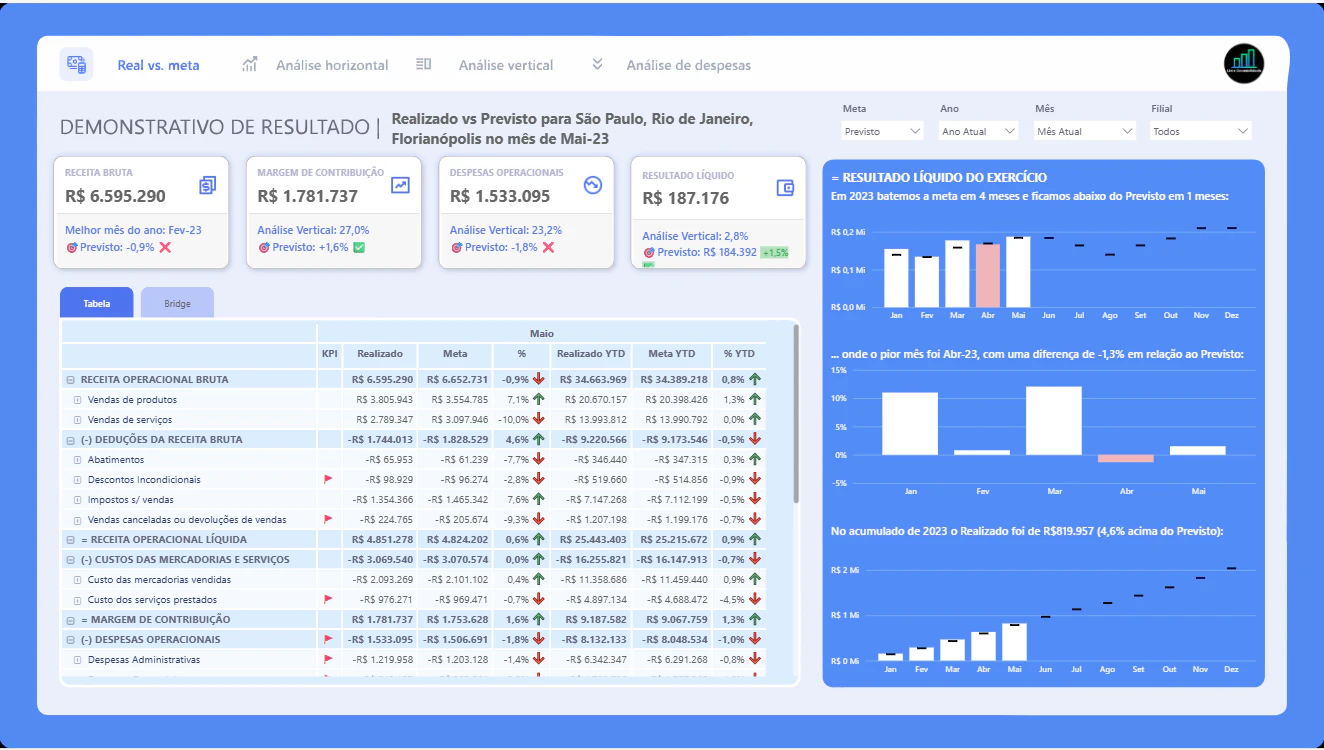Collapse the RECEITA OPERACIONAL BRUTA row
This screenshot has width=1324, height=750.
coord(70,380)
